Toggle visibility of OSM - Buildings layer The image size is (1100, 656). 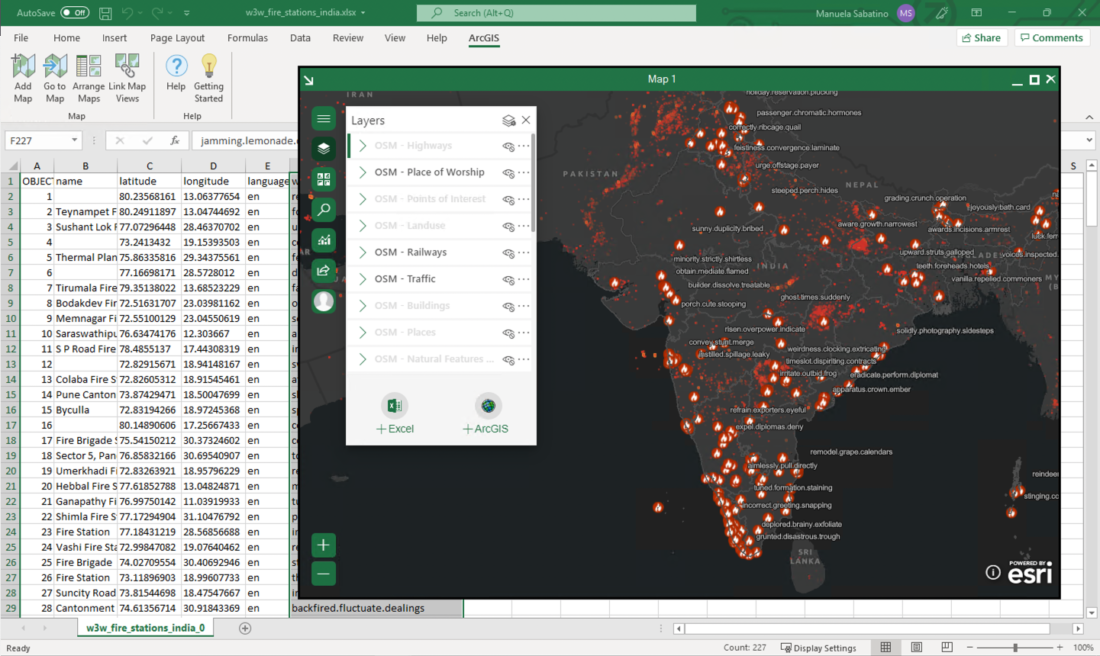[x=509, y=306]
